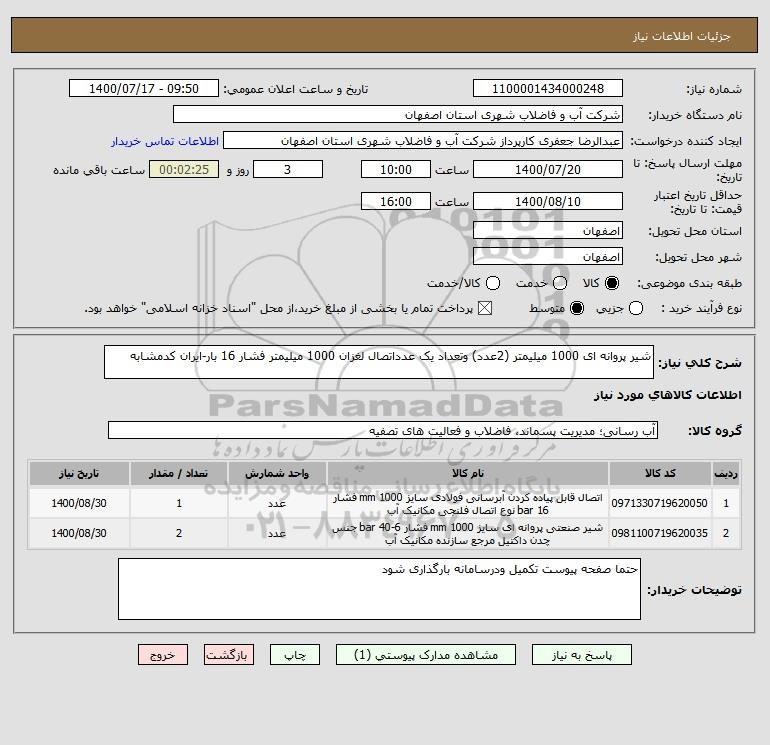Click item code 0971330719620050
Screen dimensions: 770x745
pos(660,503)
